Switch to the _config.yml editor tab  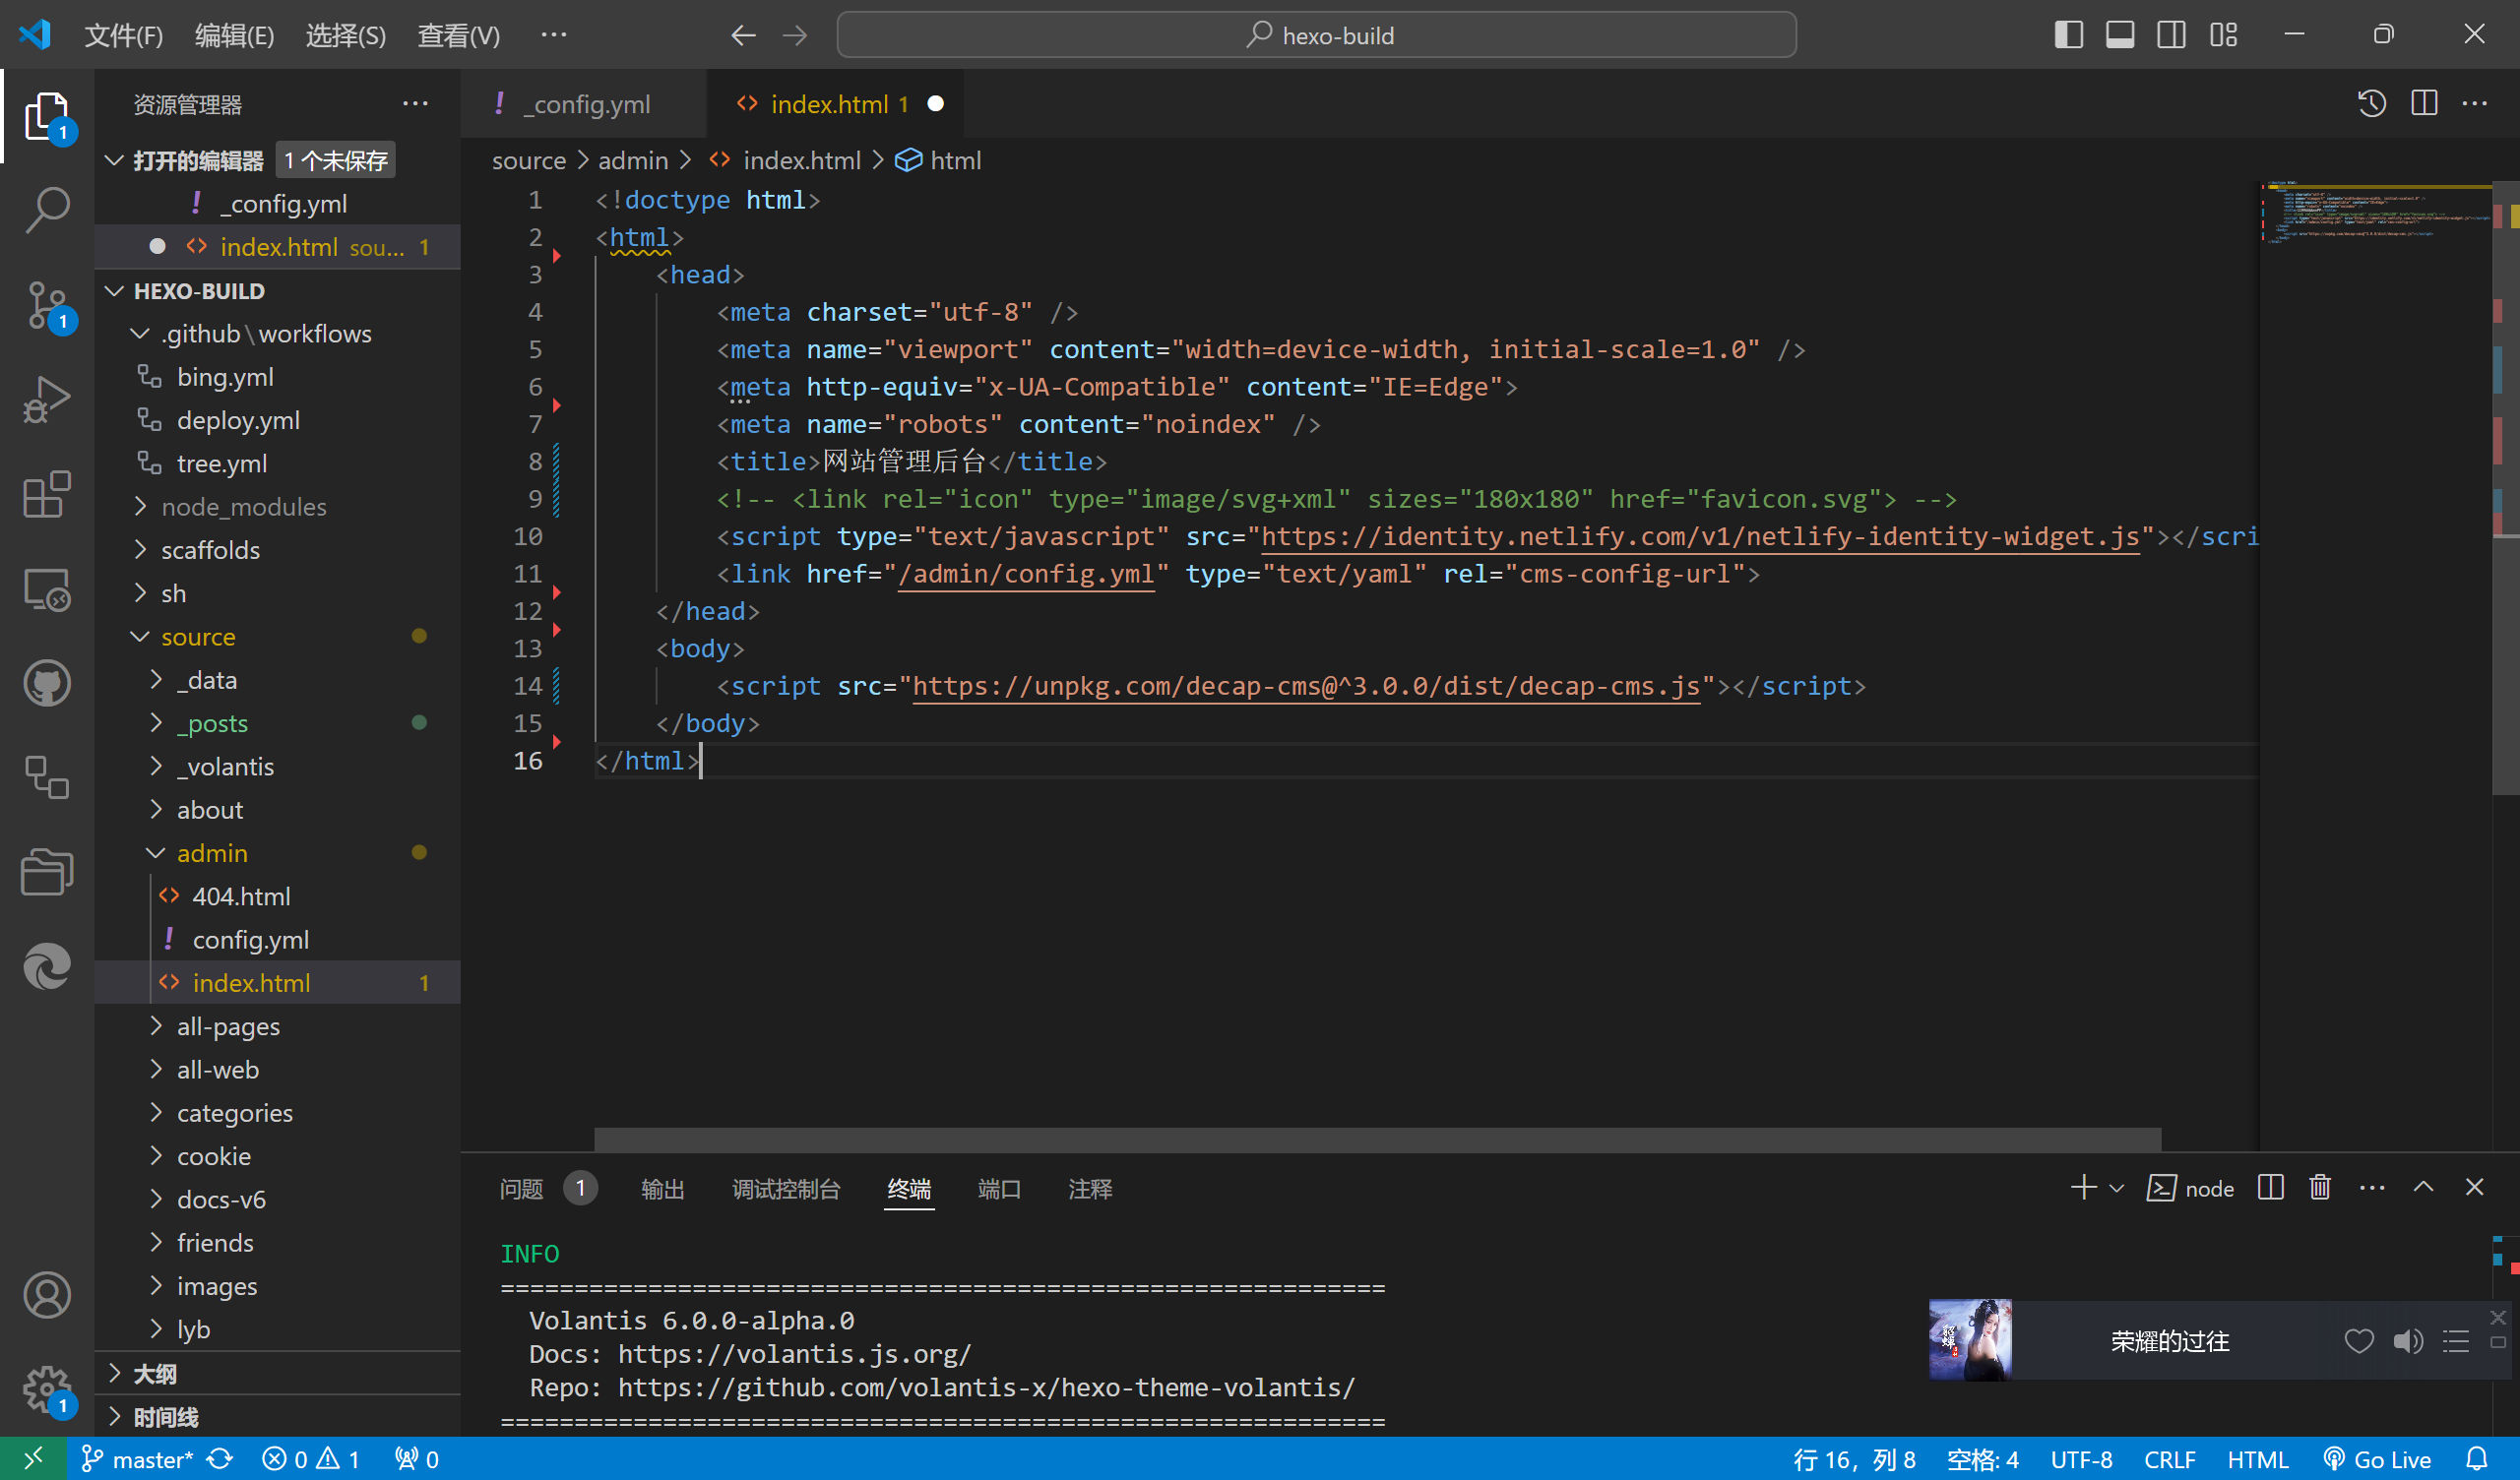[587, 104]
